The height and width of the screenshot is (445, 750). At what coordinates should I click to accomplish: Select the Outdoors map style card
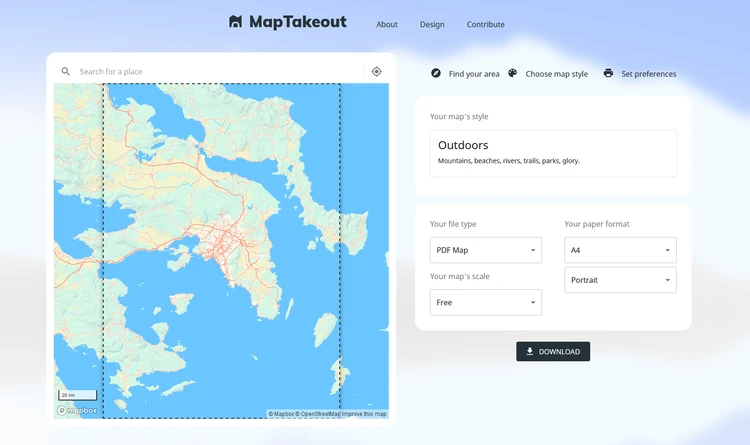pyautogui.click(x=553, y=153)
